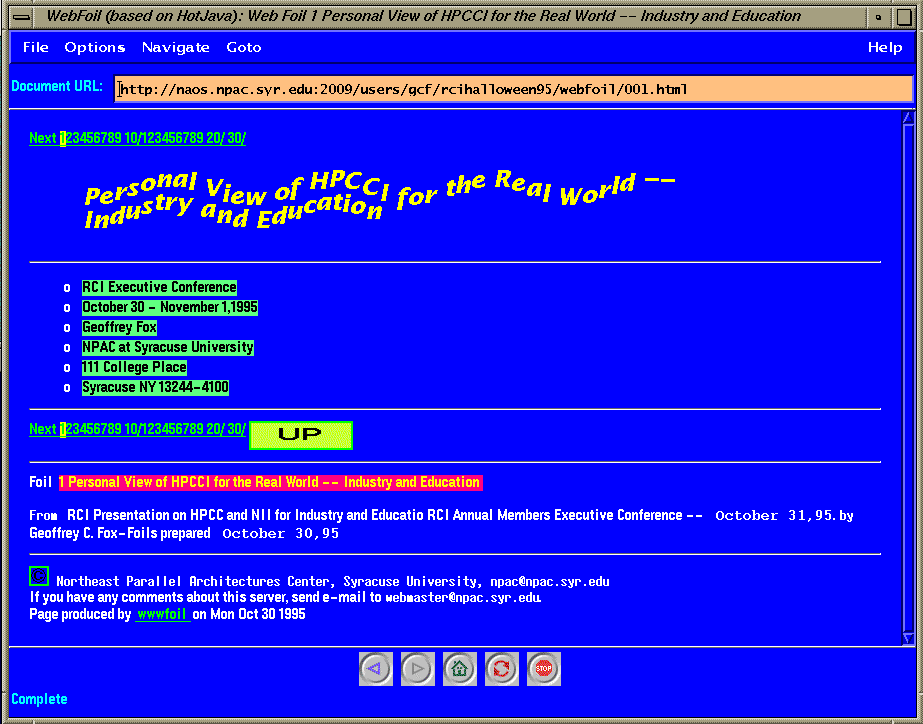The width and height of the screenshot is (923, 724).
Task: Select the 'RCI Executive Conference' list item
Action: tap(160, 287)
